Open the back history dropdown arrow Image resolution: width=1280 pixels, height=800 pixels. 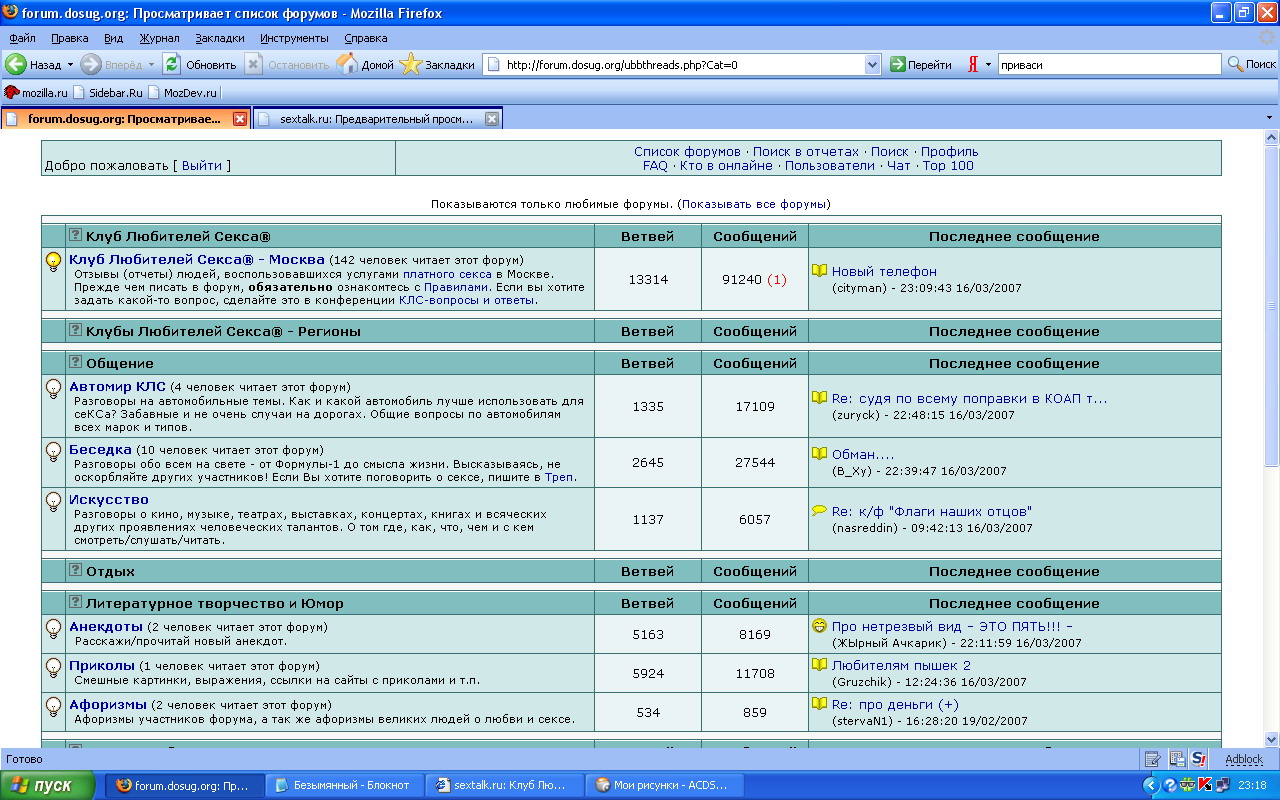point(70,65)
